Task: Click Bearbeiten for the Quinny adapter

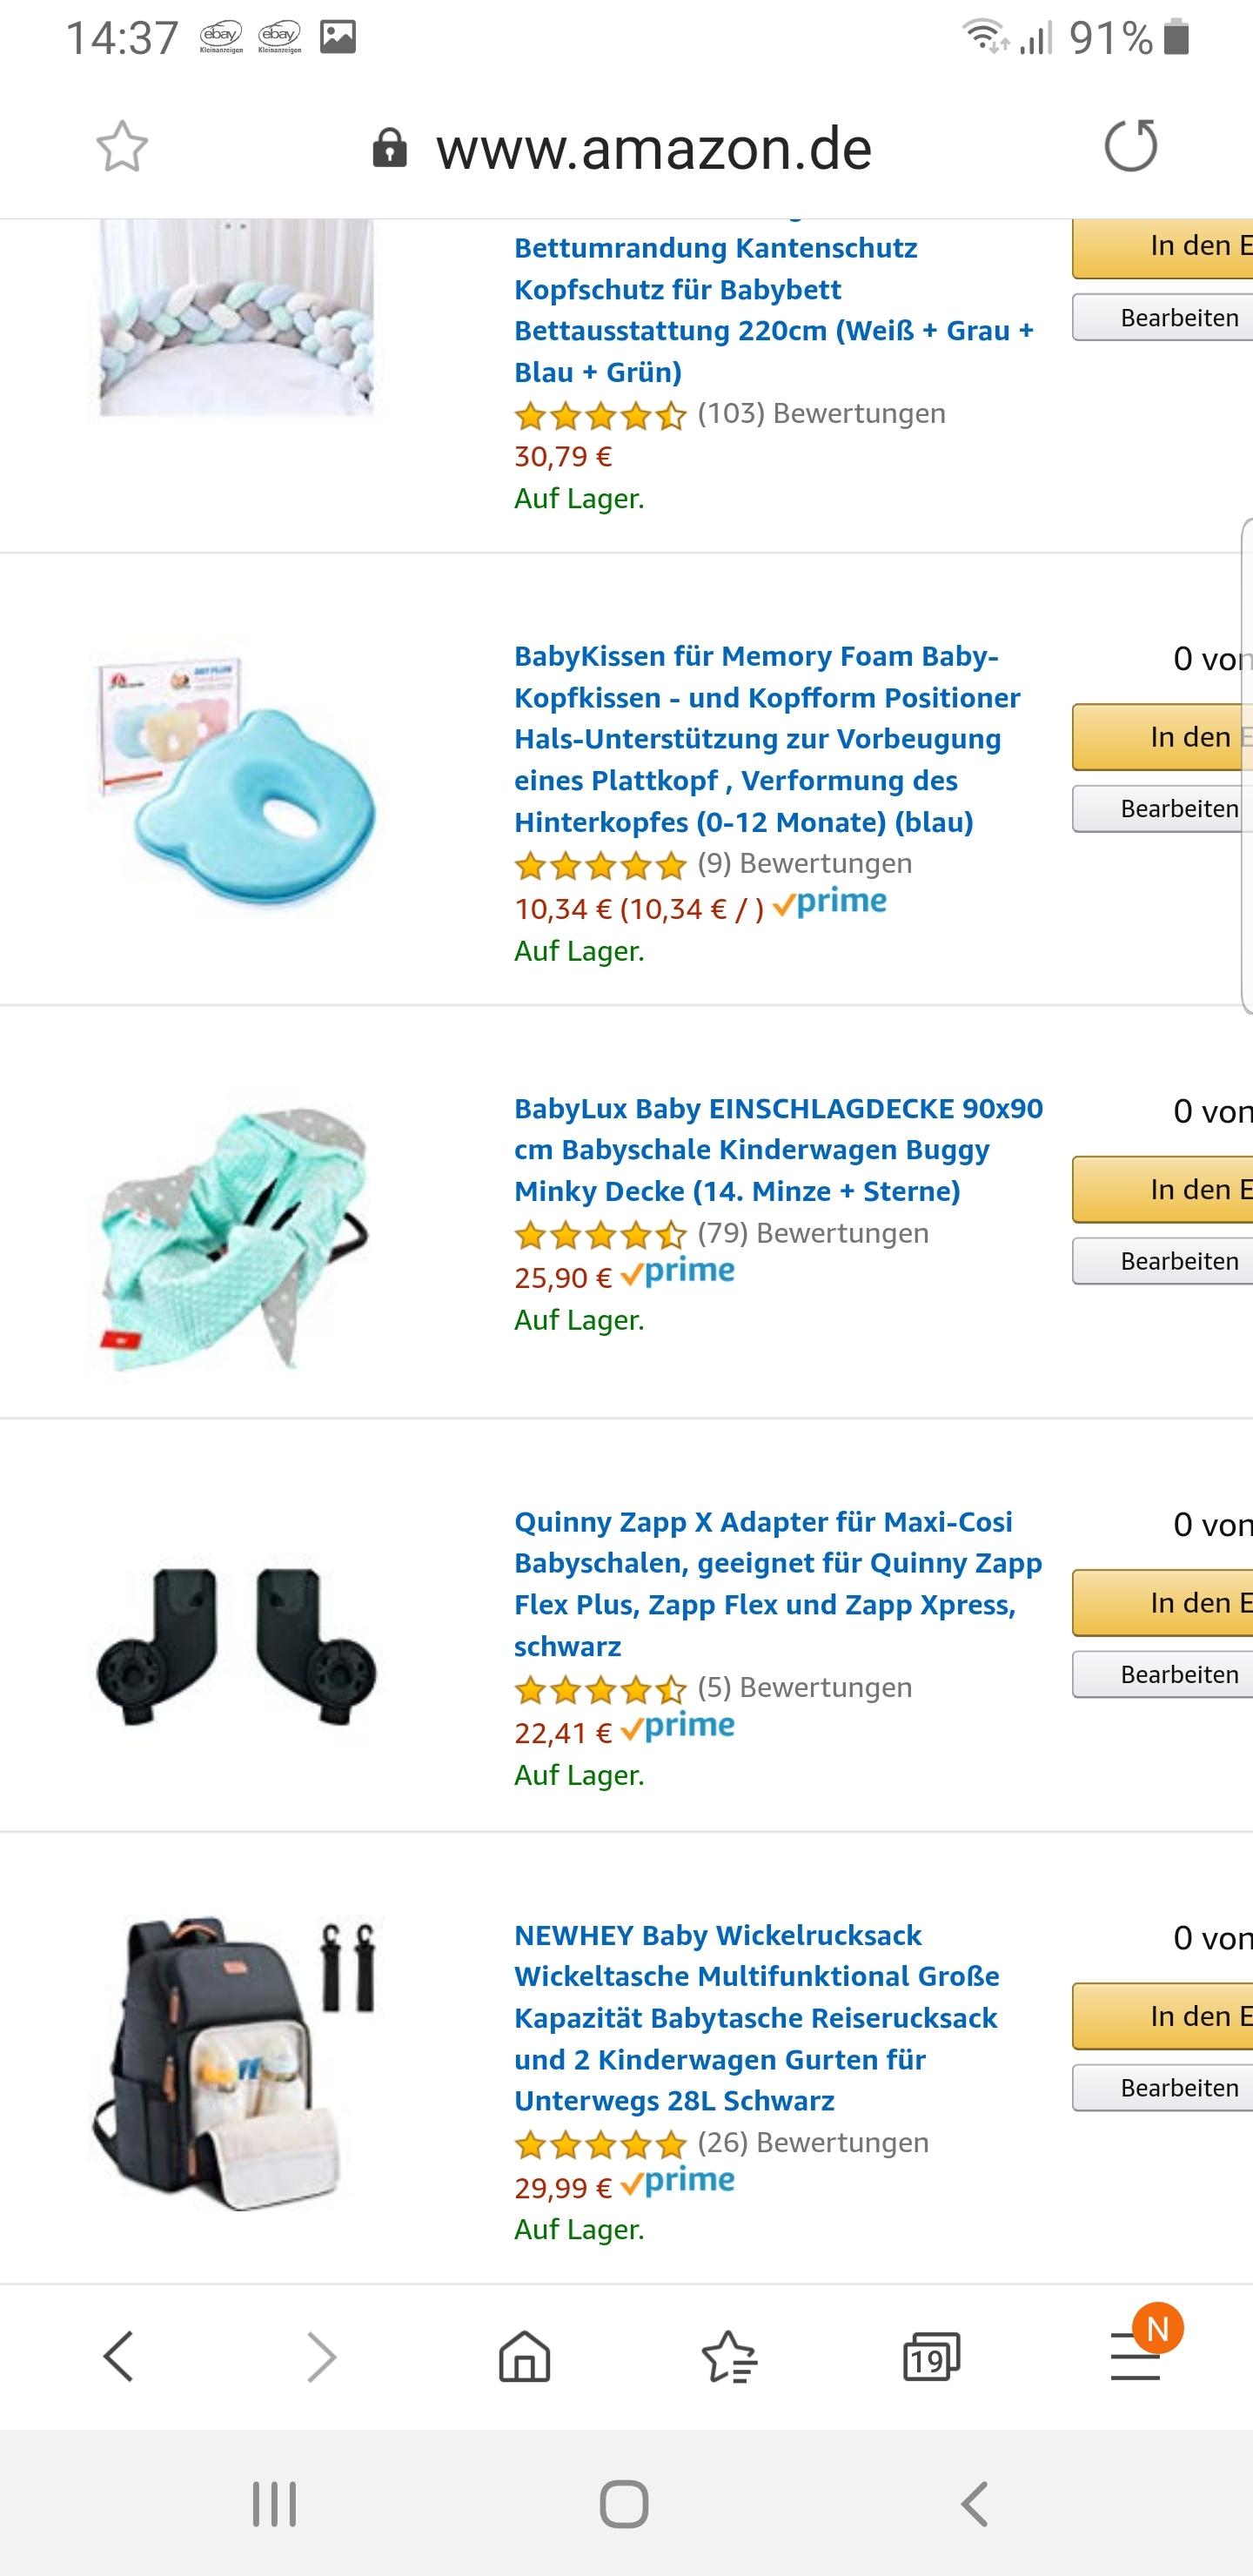Action: coord(1163,1674)
